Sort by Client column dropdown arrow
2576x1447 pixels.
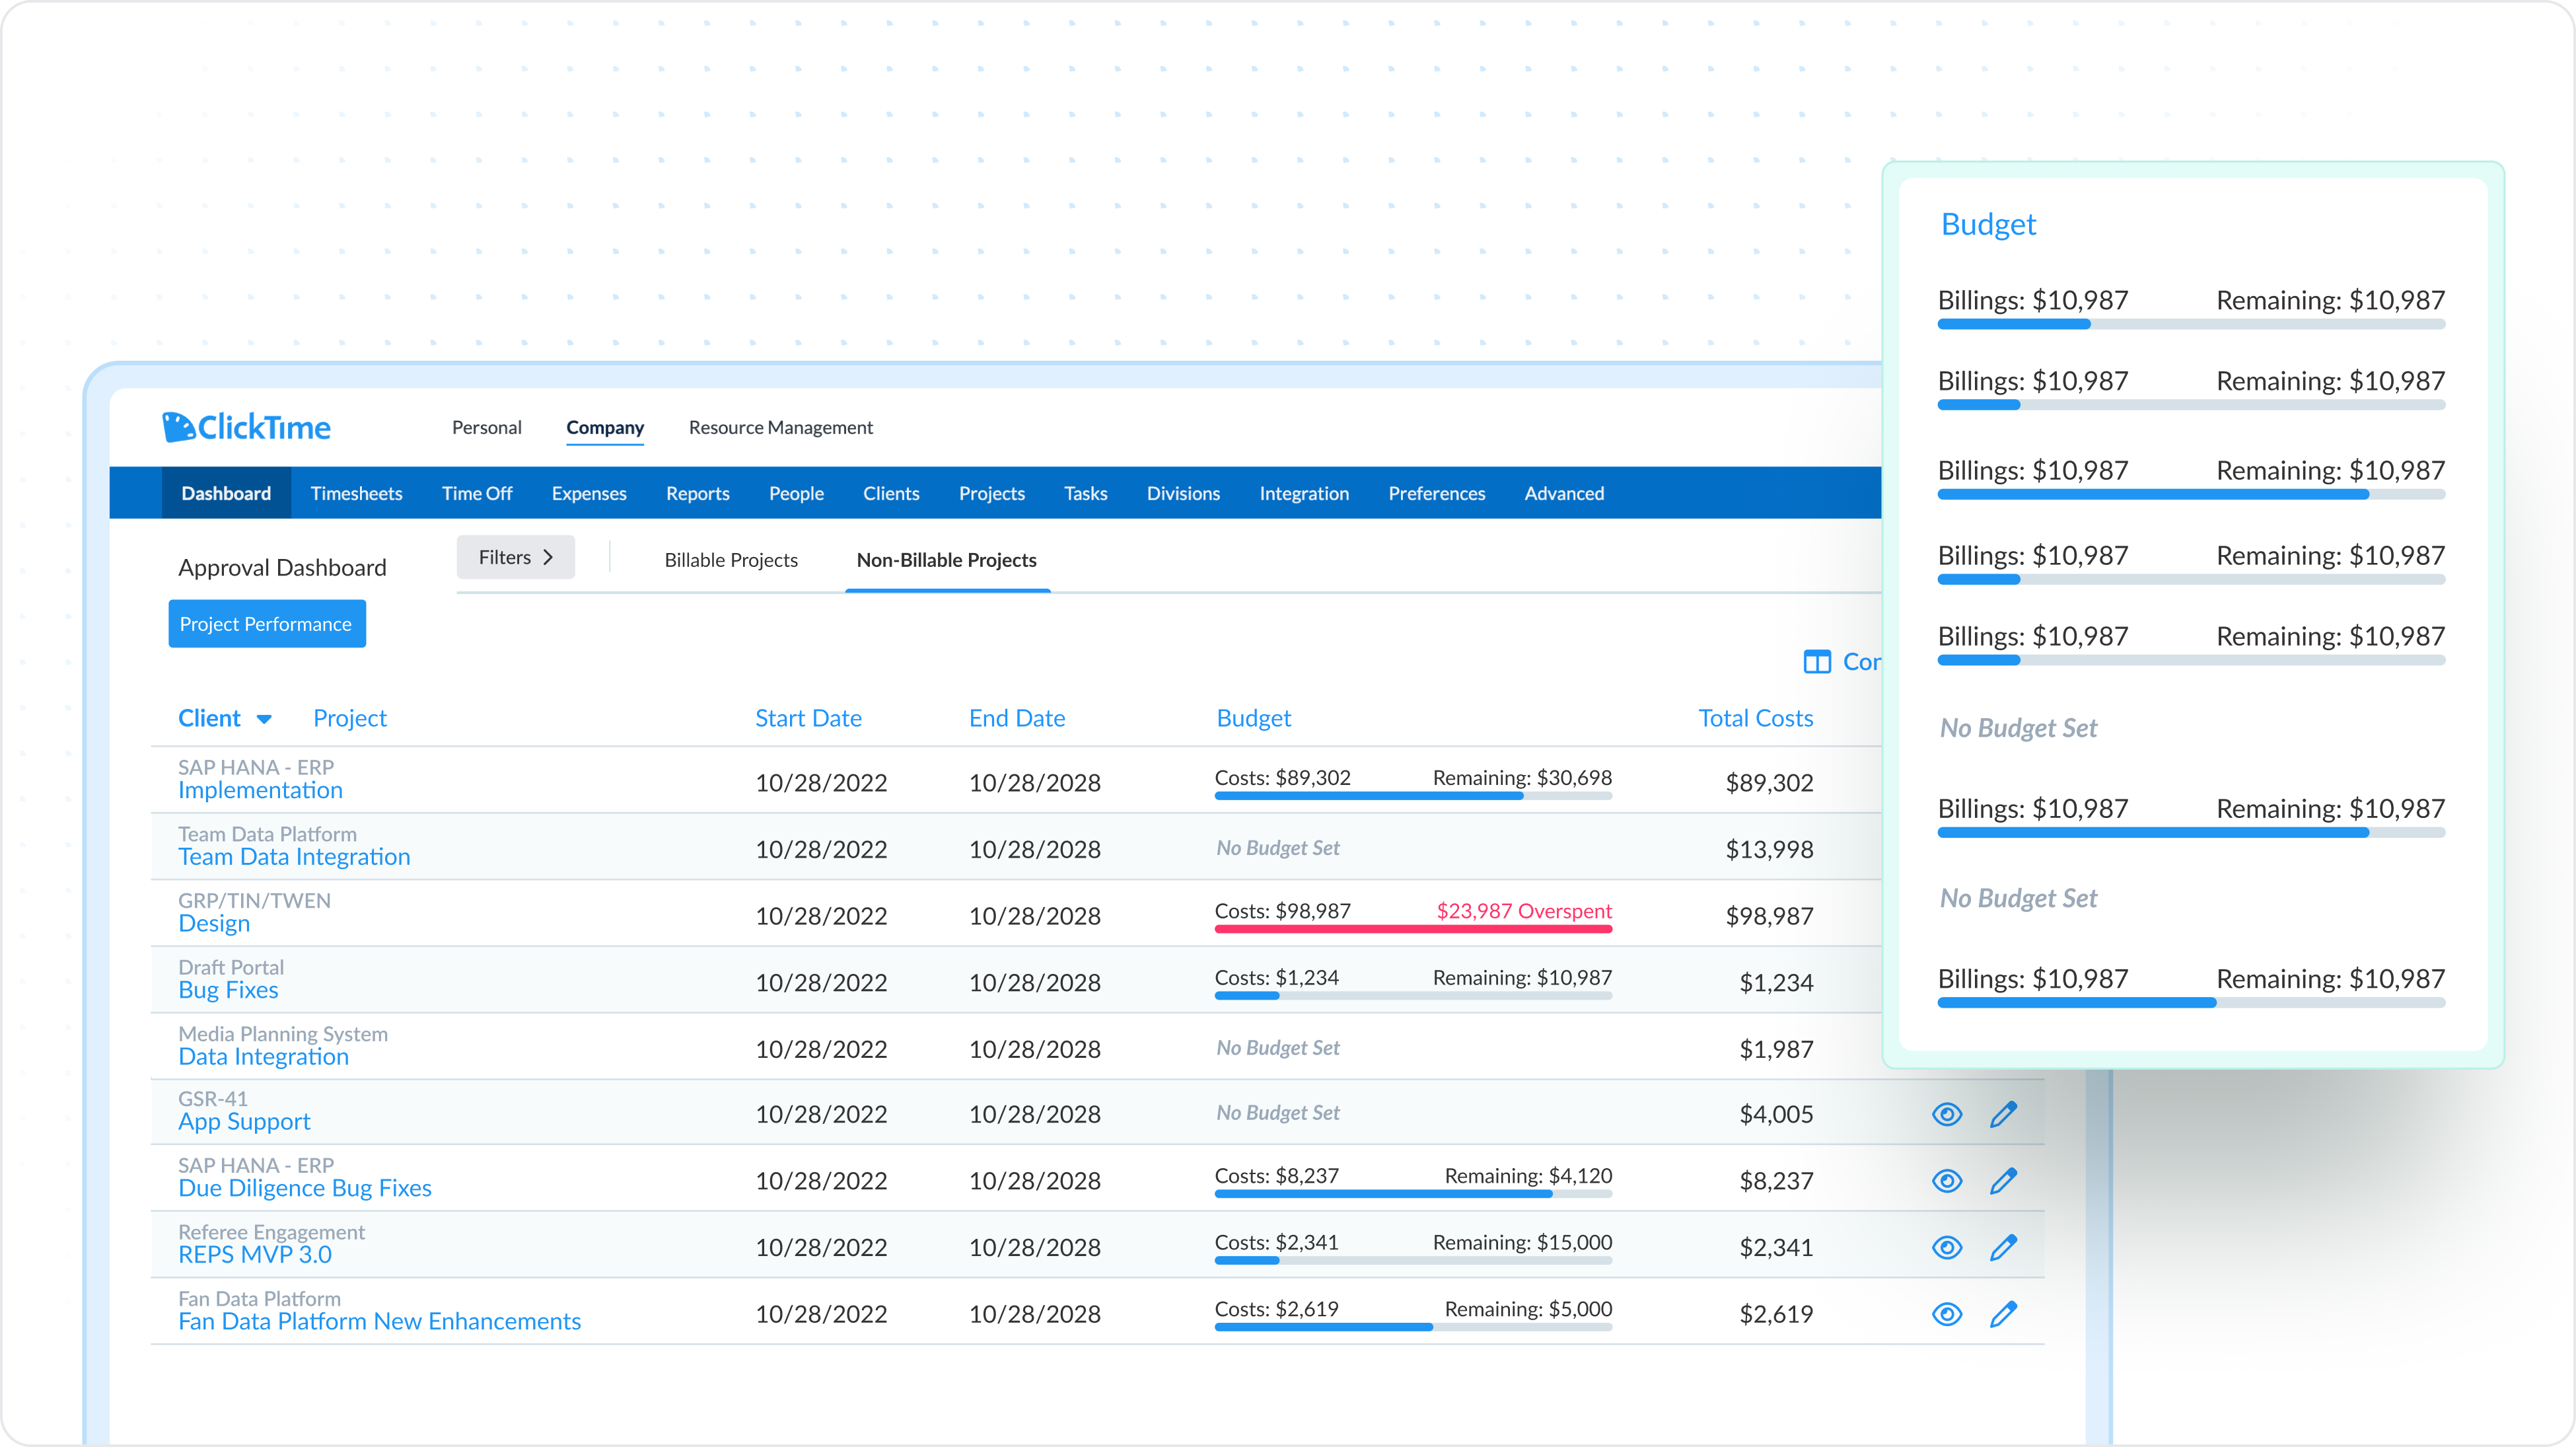tap(264, 719)
